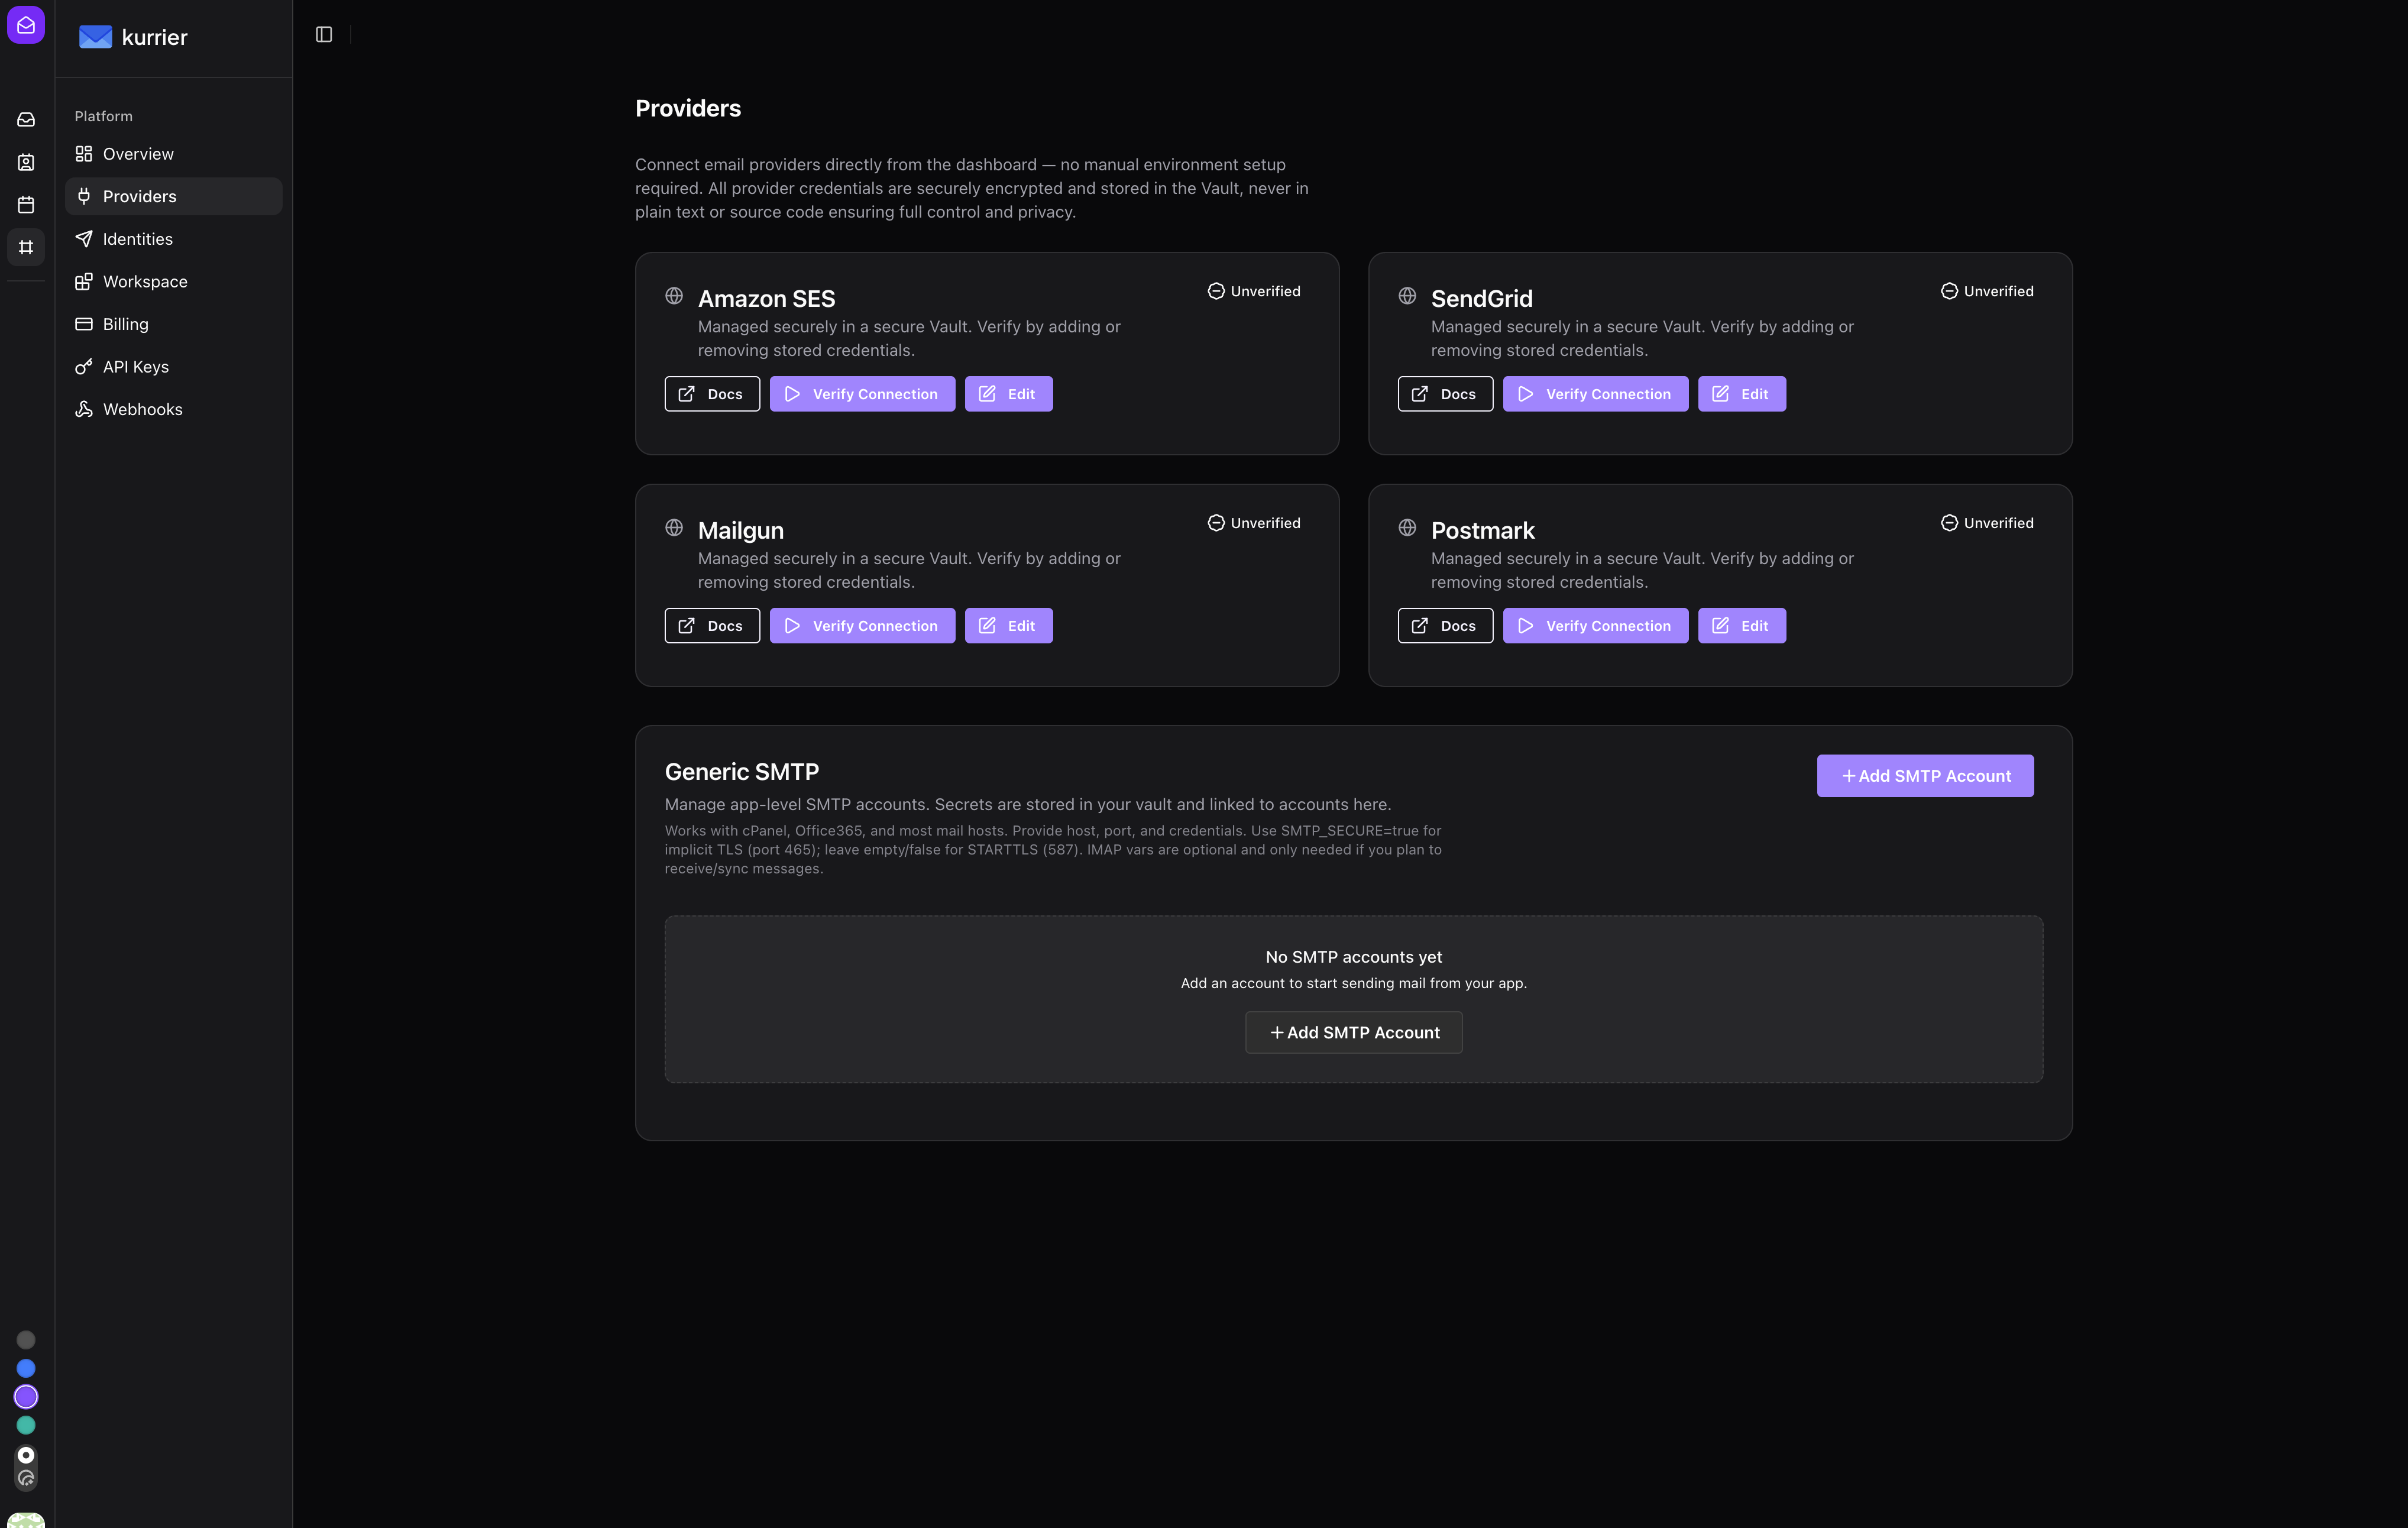Viewport: 2408px width, 1528px height.
Task: Open the contacts icon in left rail
Action: (26, 162)
